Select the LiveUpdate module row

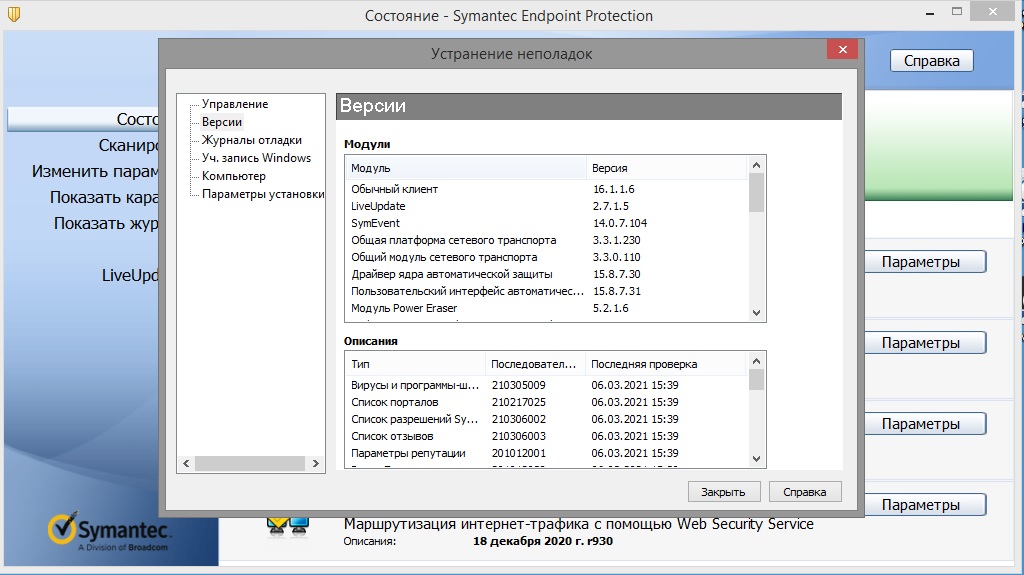547,206
